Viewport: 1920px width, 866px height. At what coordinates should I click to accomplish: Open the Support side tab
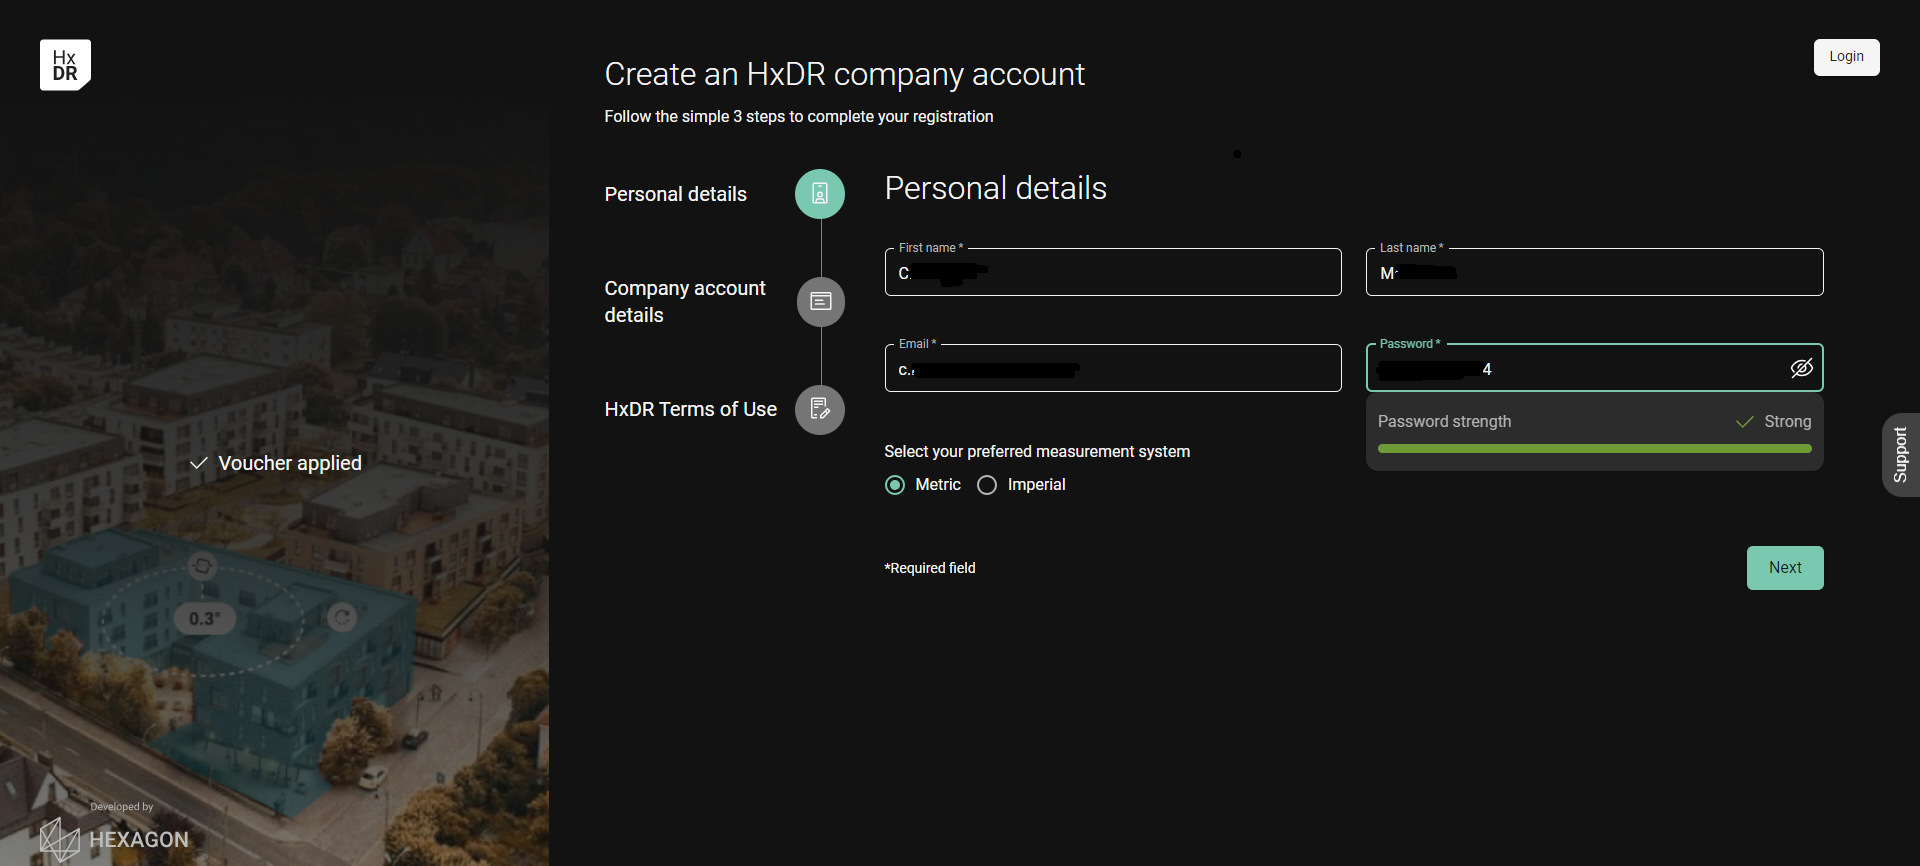(1901, 455)
